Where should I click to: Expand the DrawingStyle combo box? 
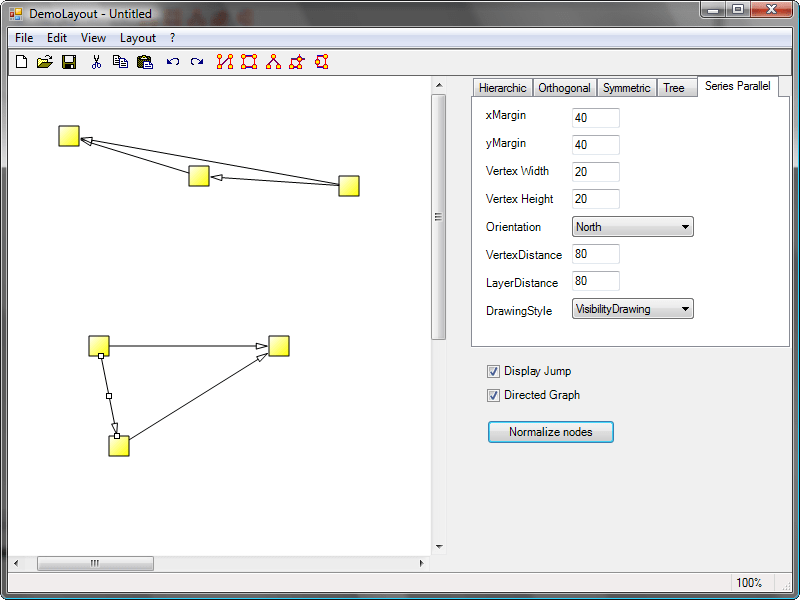click(x=632, y=309)
